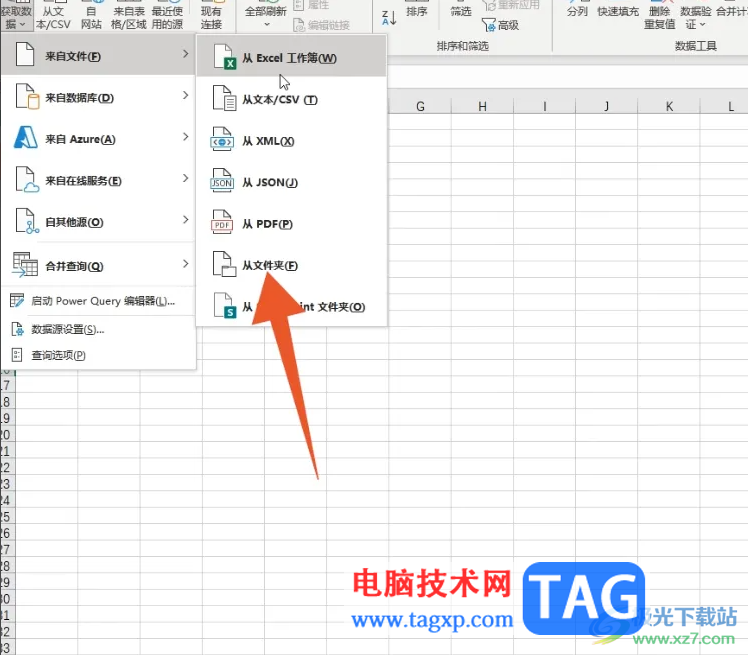Choose 从 Excel 工作簿(W) option
This screenshot has width=748, height=655.
click(291, 57)
